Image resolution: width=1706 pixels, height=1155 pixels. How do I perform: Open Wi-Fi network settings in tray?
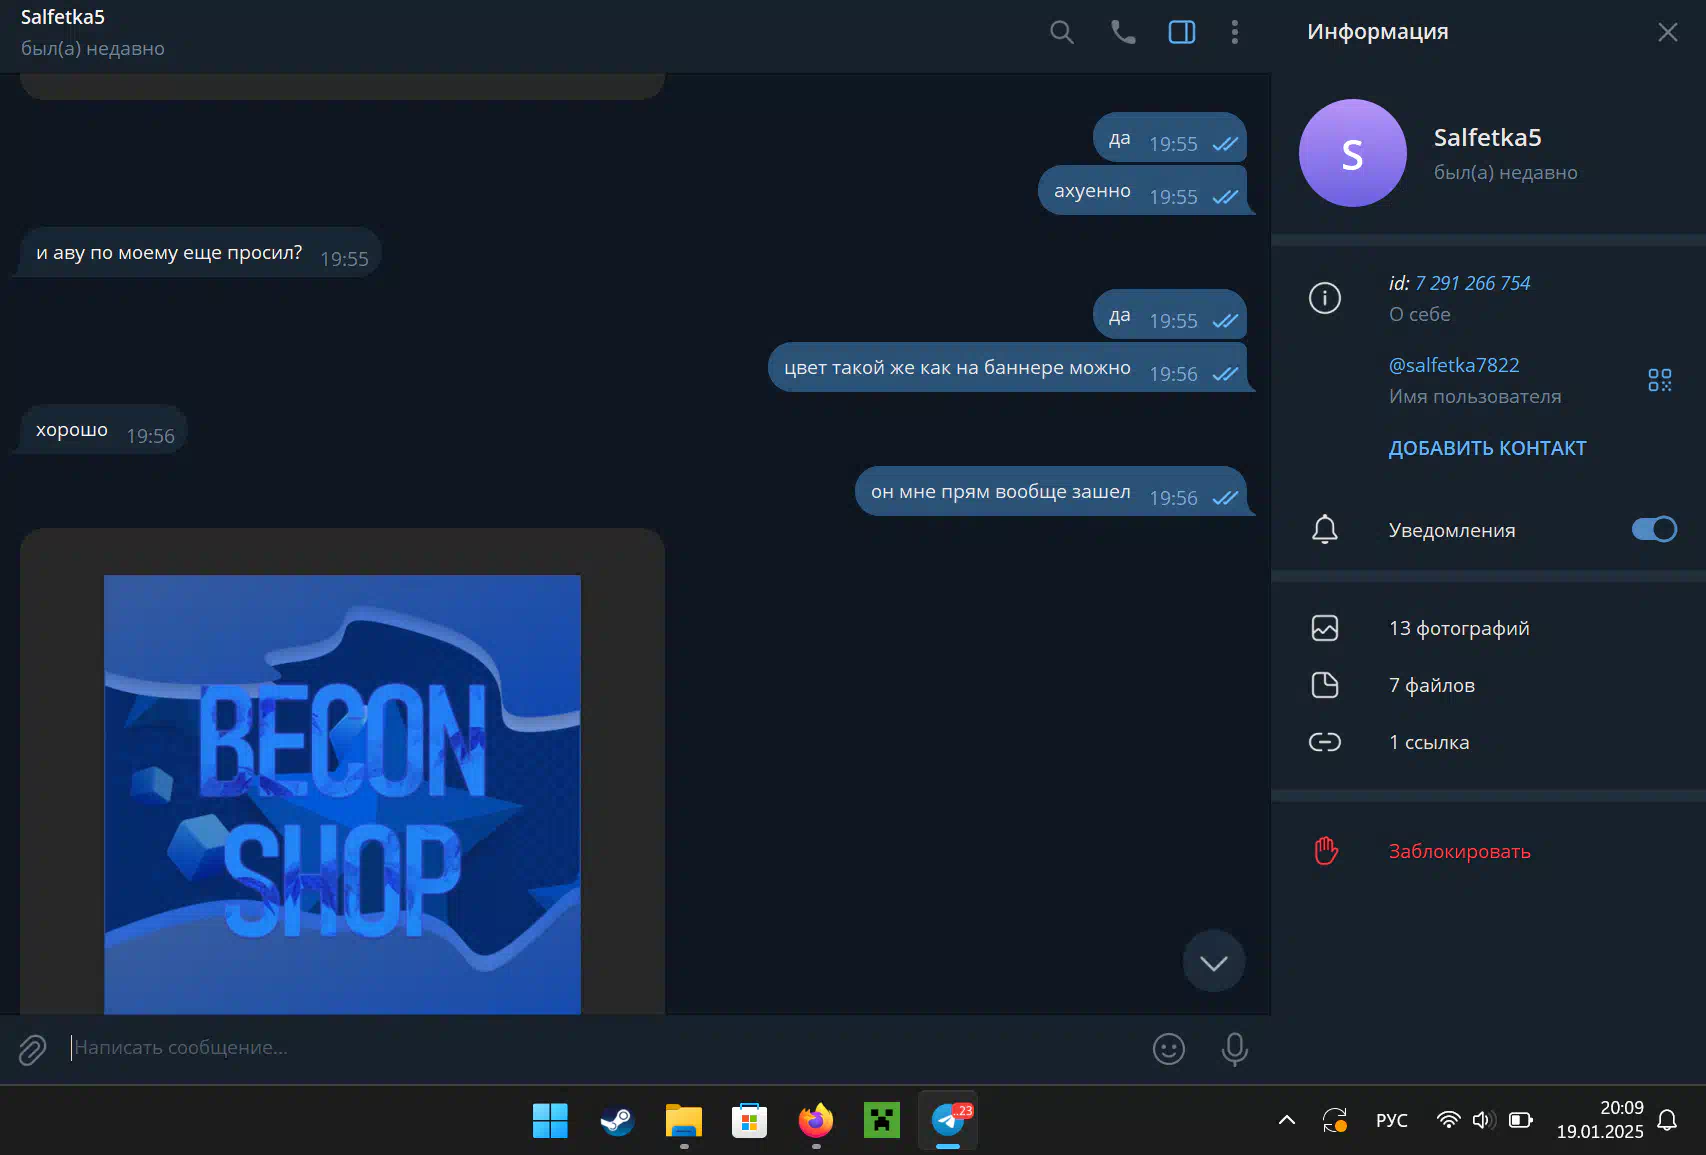1448,1121
